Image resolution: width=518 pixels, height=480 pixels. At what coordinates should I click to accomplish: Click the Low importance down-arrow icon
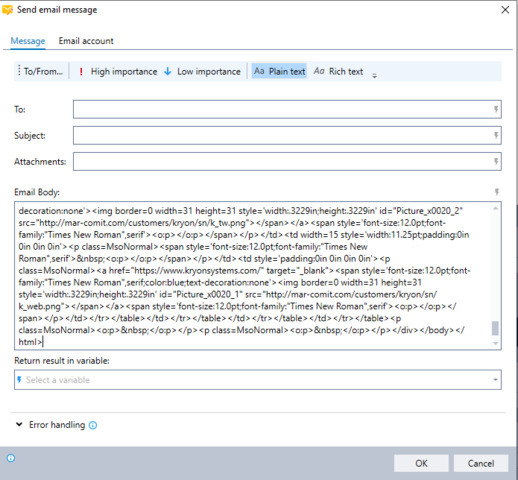(x=168, y=71)
